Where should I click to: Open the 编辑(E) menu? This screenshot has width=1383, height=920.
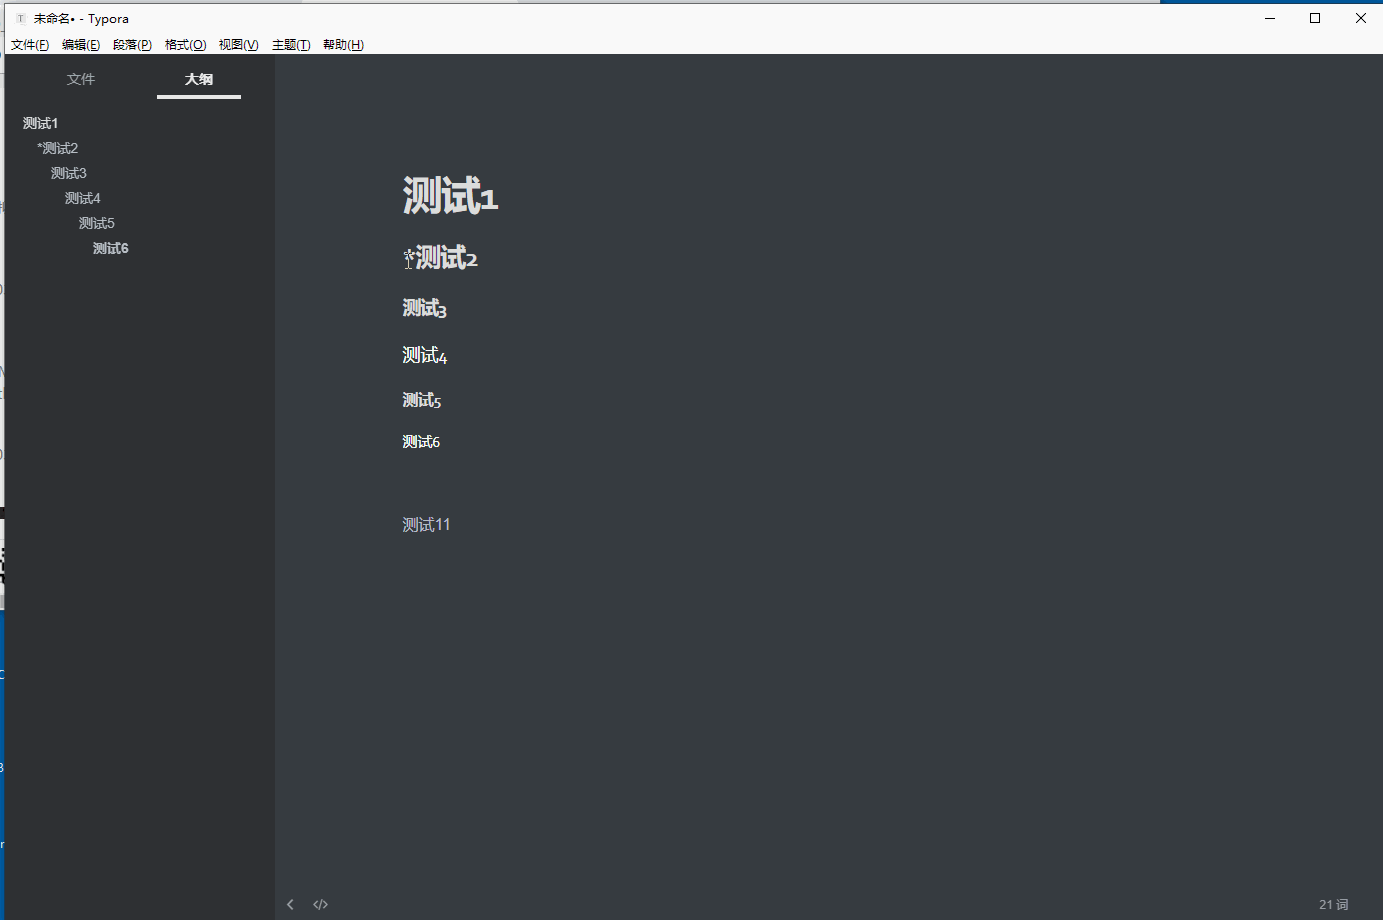pyautogui.click(x=81, y=45)
